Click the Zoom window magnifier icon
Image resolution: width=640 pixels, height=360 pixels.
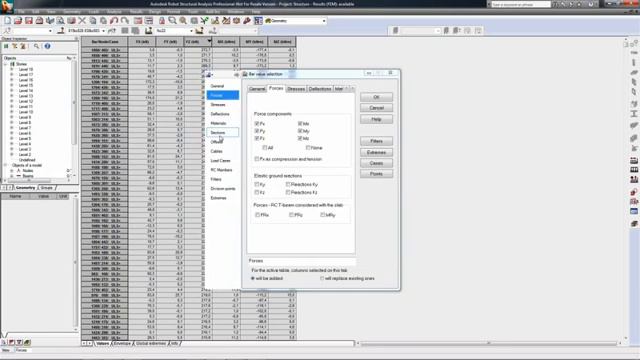coord(173,20)
